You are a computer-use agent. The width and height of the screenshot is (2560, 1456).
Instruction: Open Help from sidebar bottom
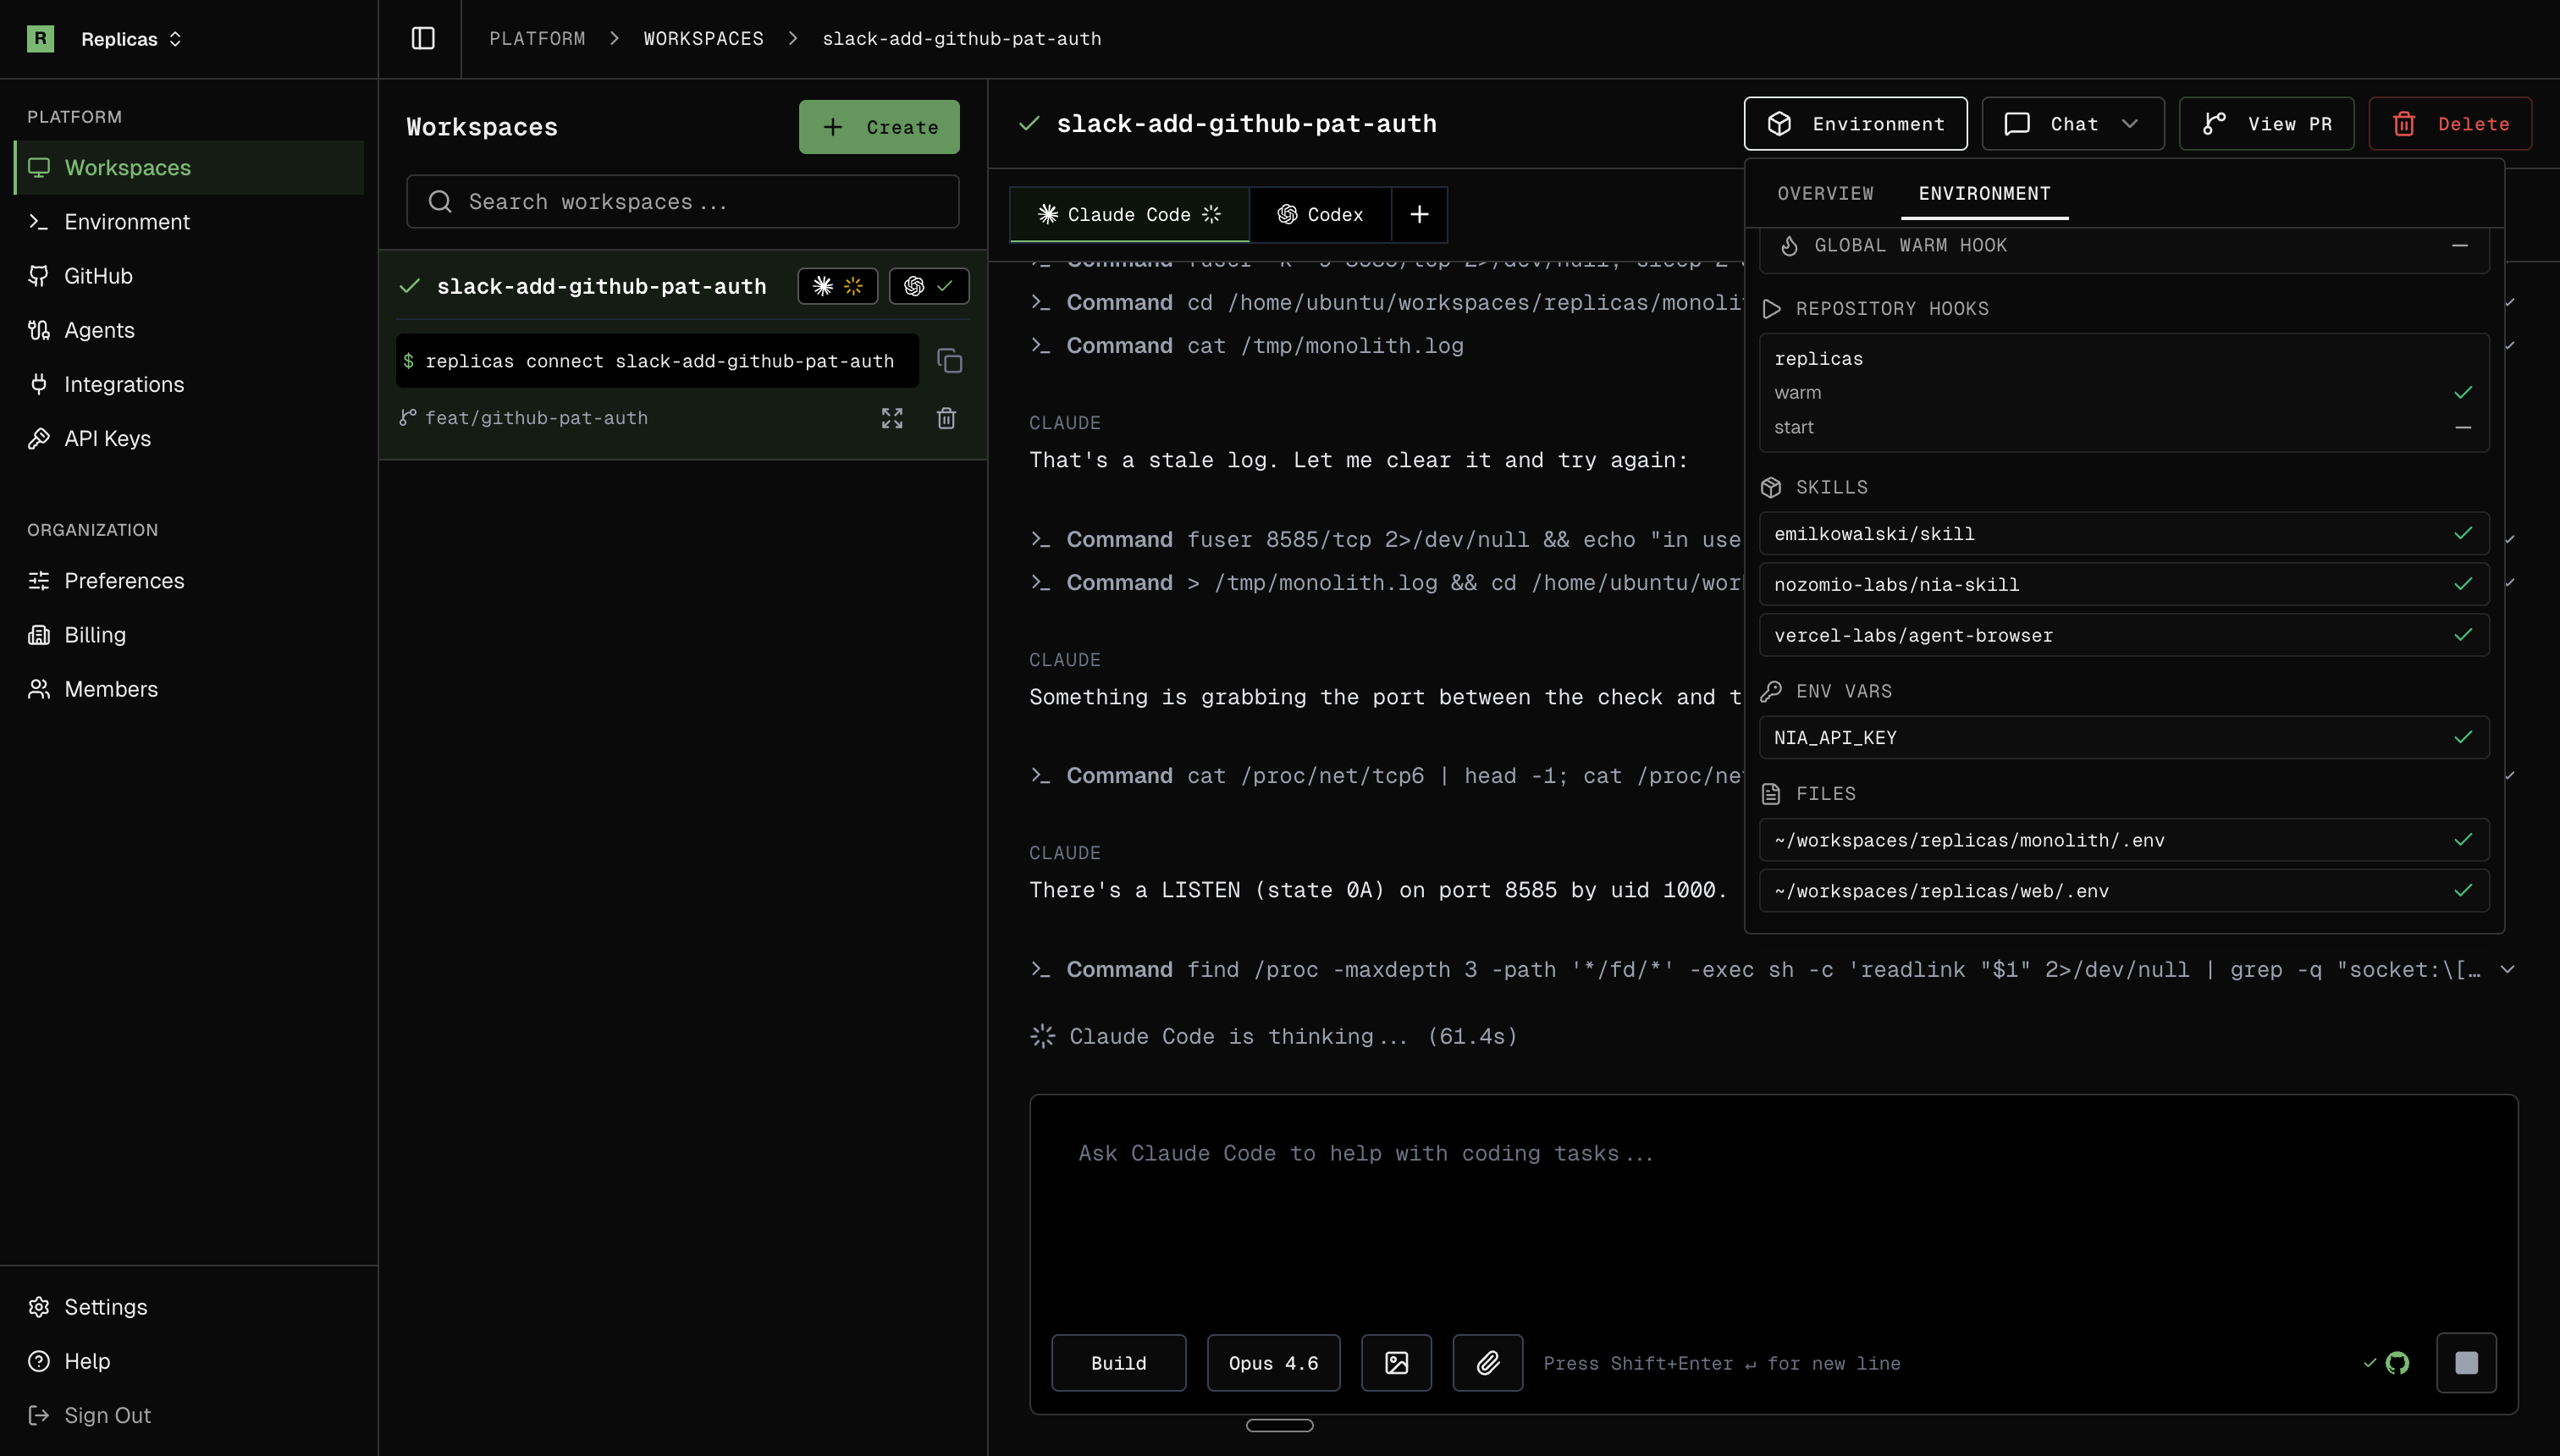point(189,1361)
